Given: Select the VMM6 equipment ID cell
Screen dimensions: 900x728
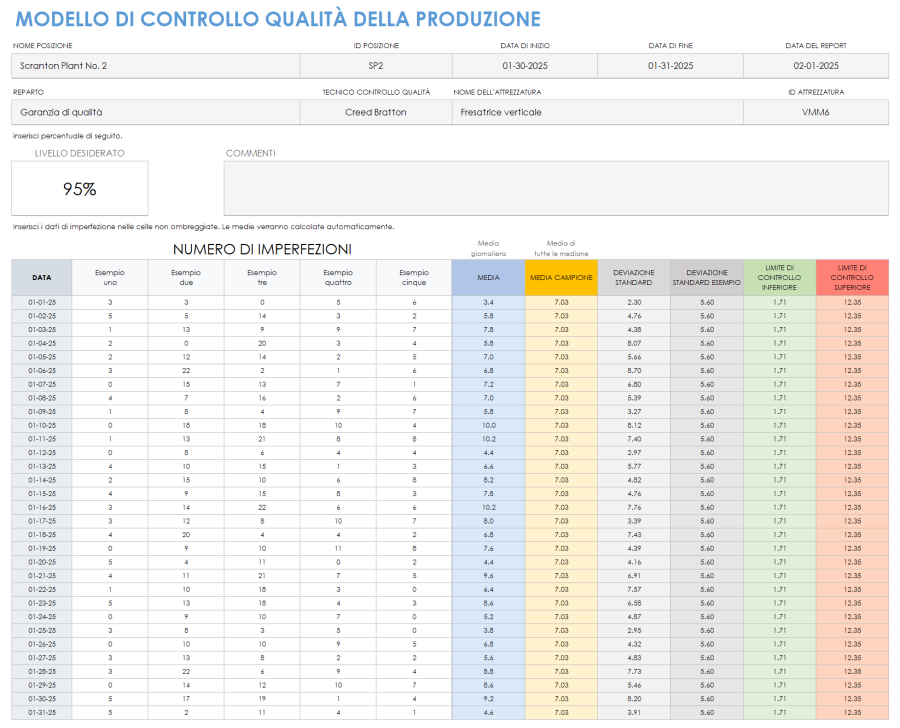Looking at the screenshot, I should pos(815,112).
